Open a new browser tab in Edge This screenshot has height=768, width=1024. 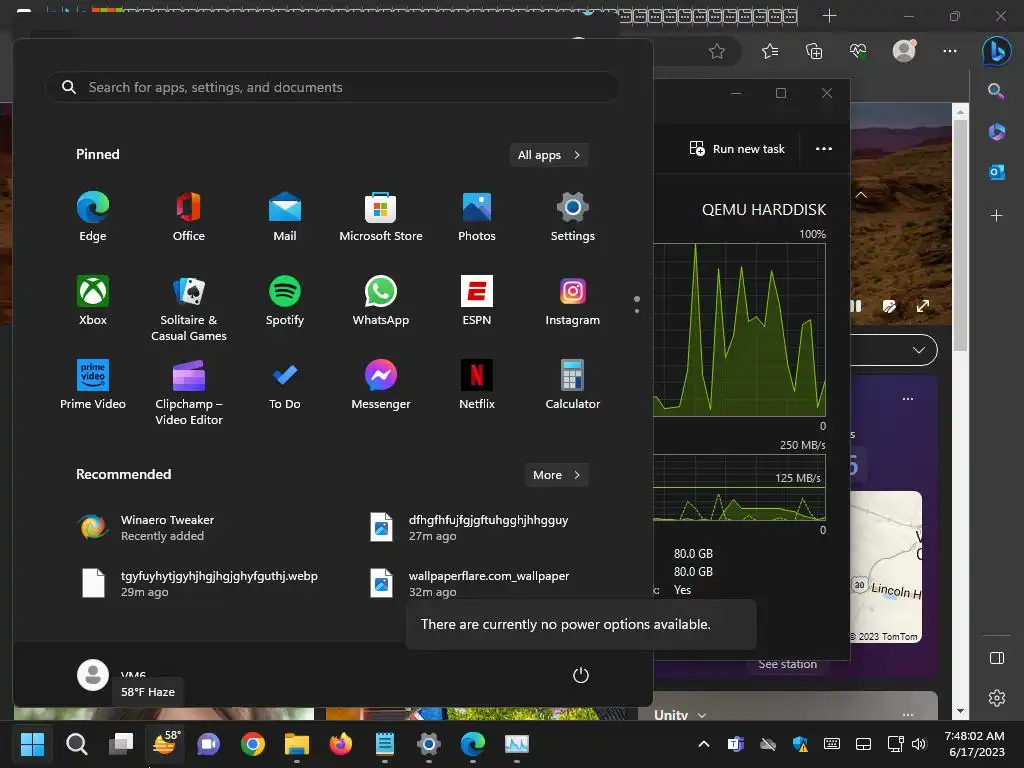click(x=829, y=16)
